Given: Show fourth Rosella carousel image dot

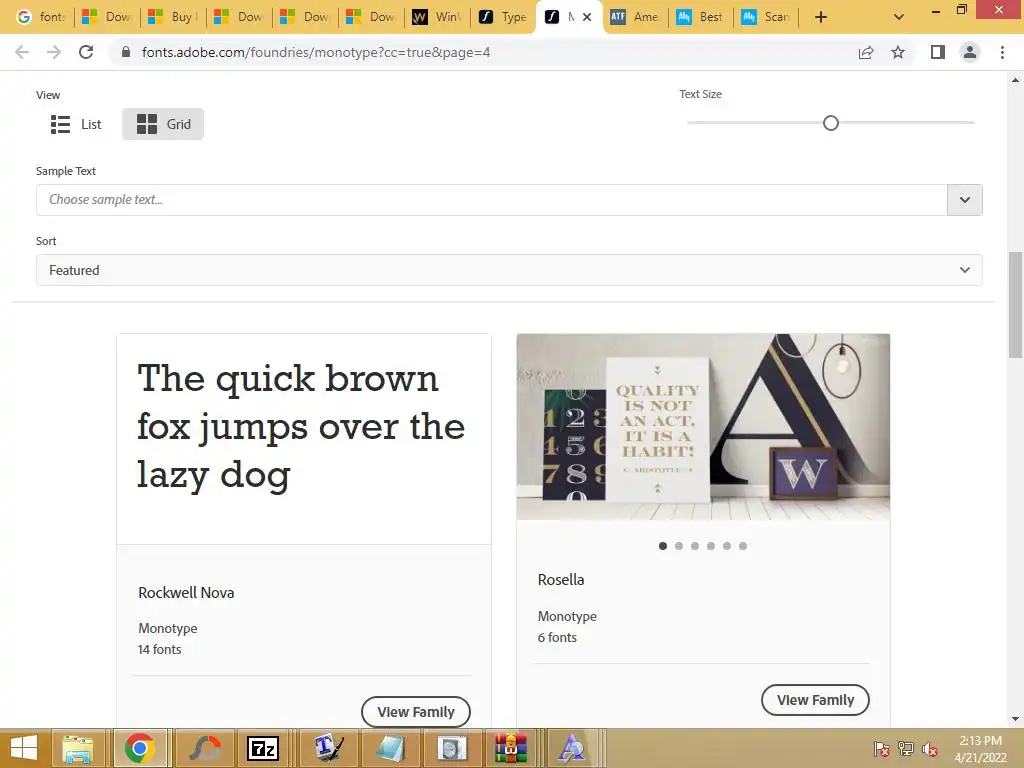Looking at the screenshot, I should point(711,546).
